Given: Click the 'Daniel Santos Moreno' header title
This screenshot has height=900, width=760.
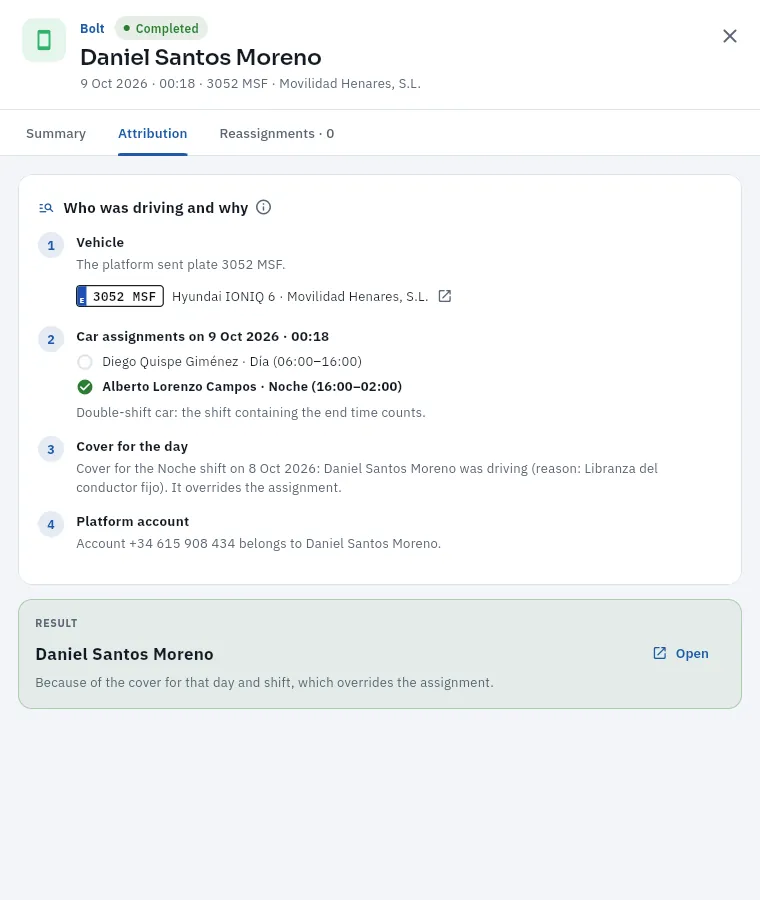Looking at the screenshot, I should coord(201,57).
